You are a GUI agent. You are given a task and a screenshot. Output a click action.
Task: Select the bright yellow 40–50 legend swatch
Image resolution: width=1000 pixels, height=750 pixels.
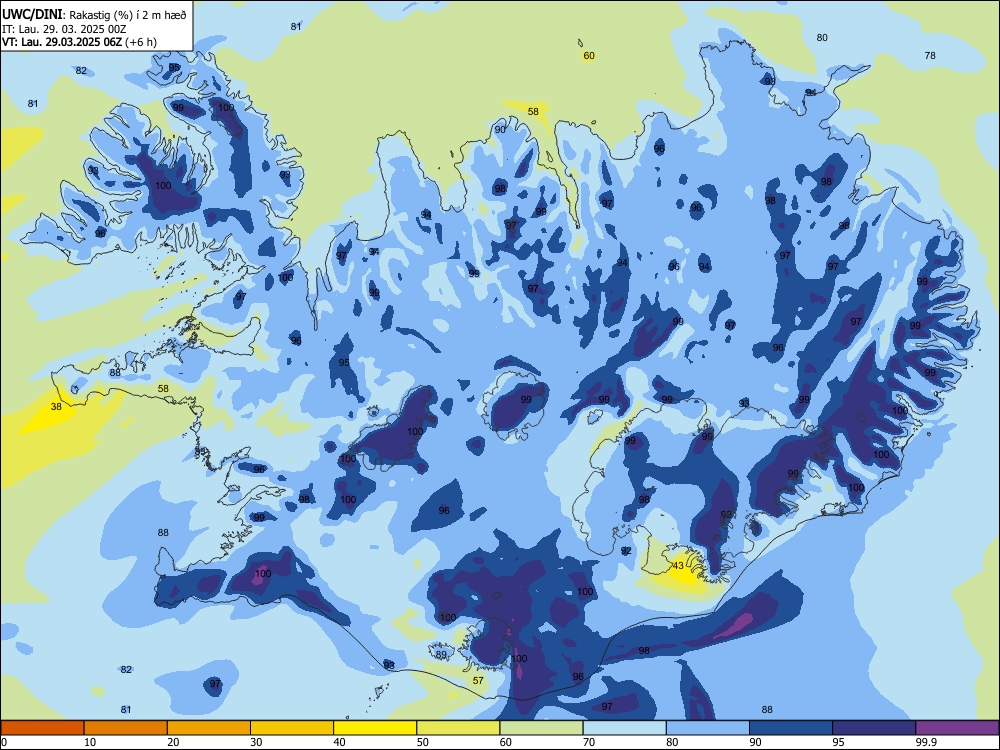[x=375, y=728]
